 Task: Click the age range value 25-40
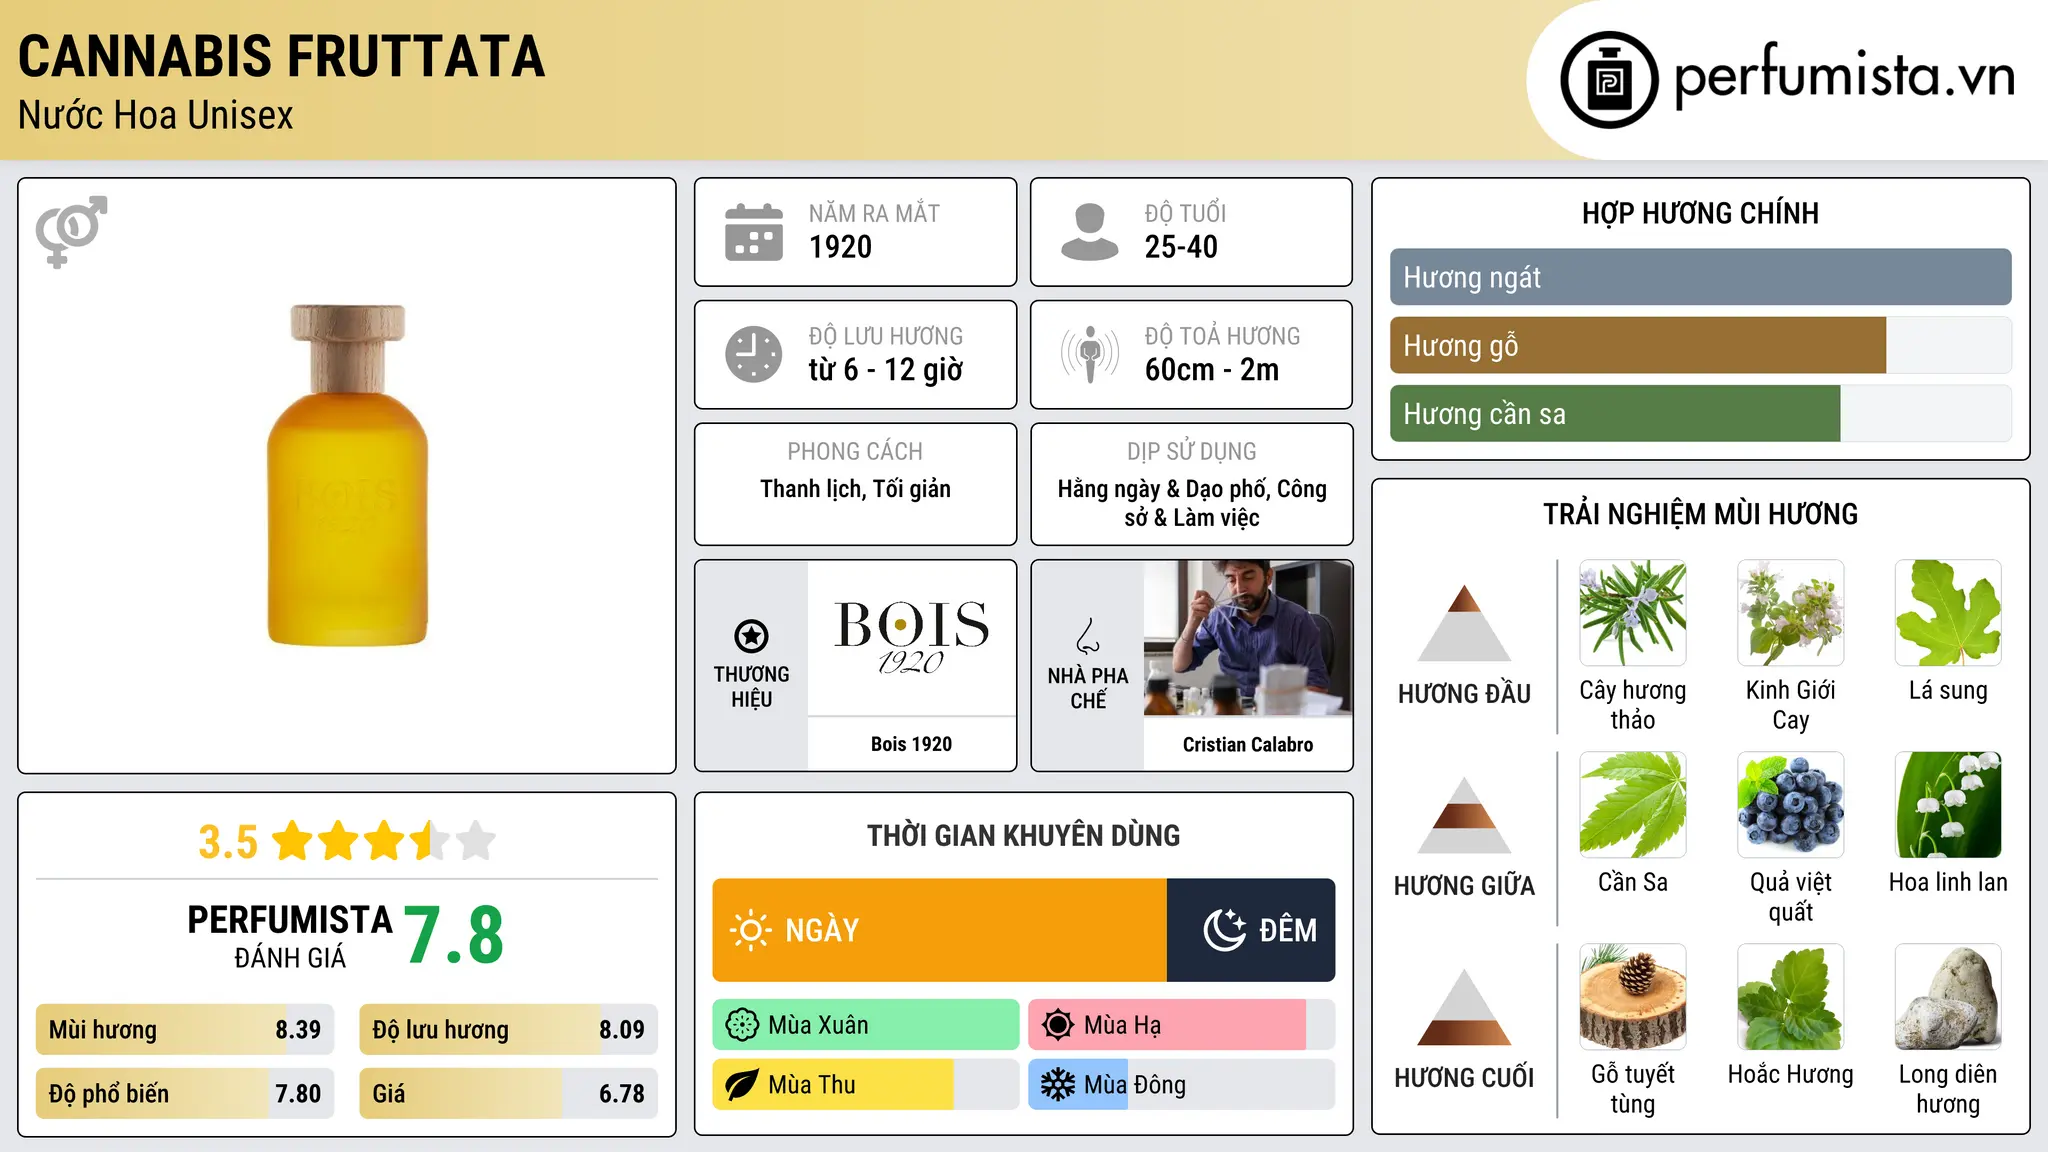pos(1181,247)
